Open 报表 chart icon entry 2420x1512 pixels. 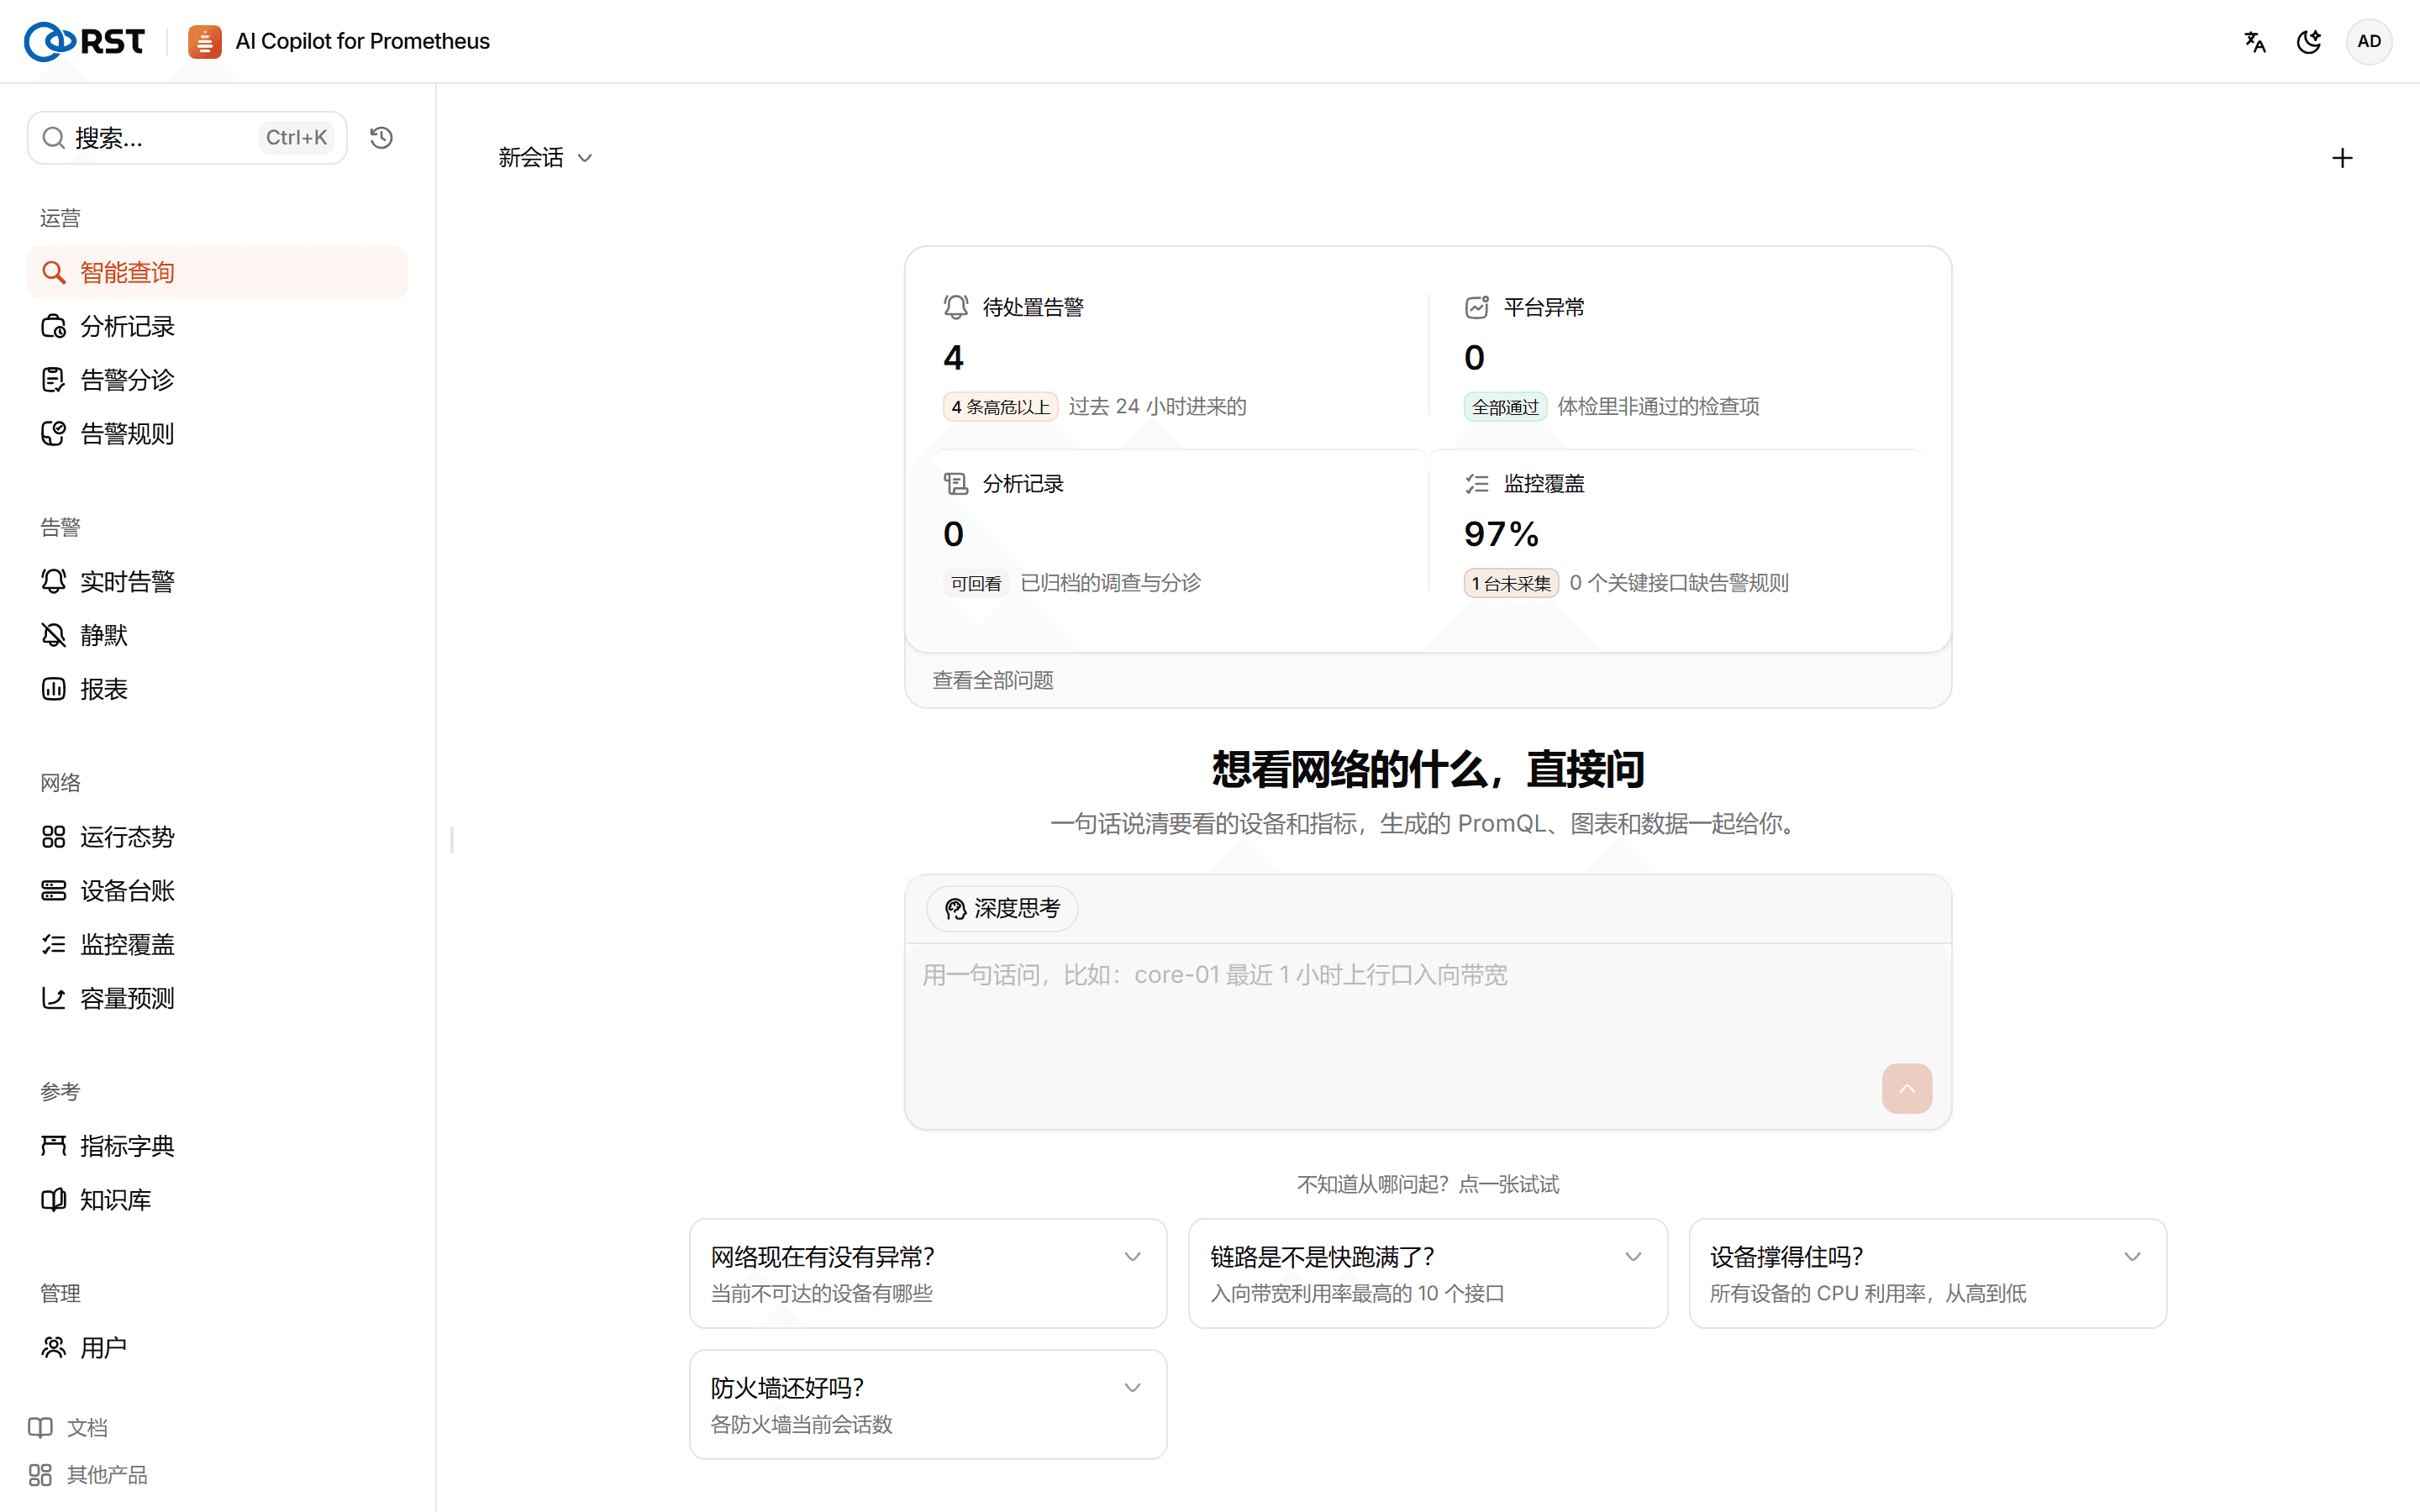click(x=217, y=689)
